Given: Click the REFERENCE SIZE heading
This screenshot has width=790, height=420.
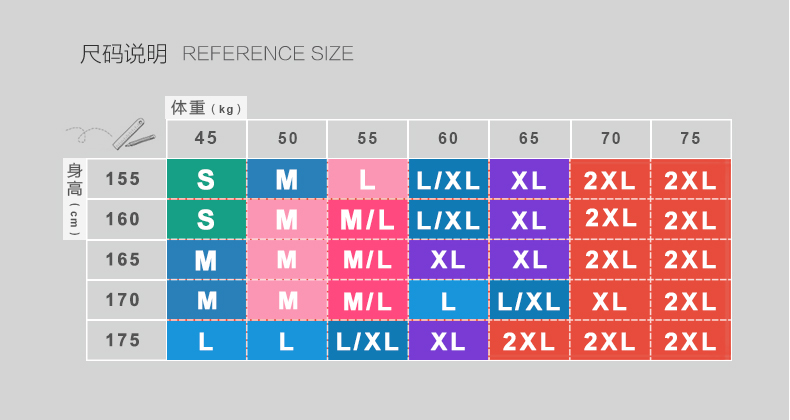Looking at the screenshot, I should click(x=268, y=54).
